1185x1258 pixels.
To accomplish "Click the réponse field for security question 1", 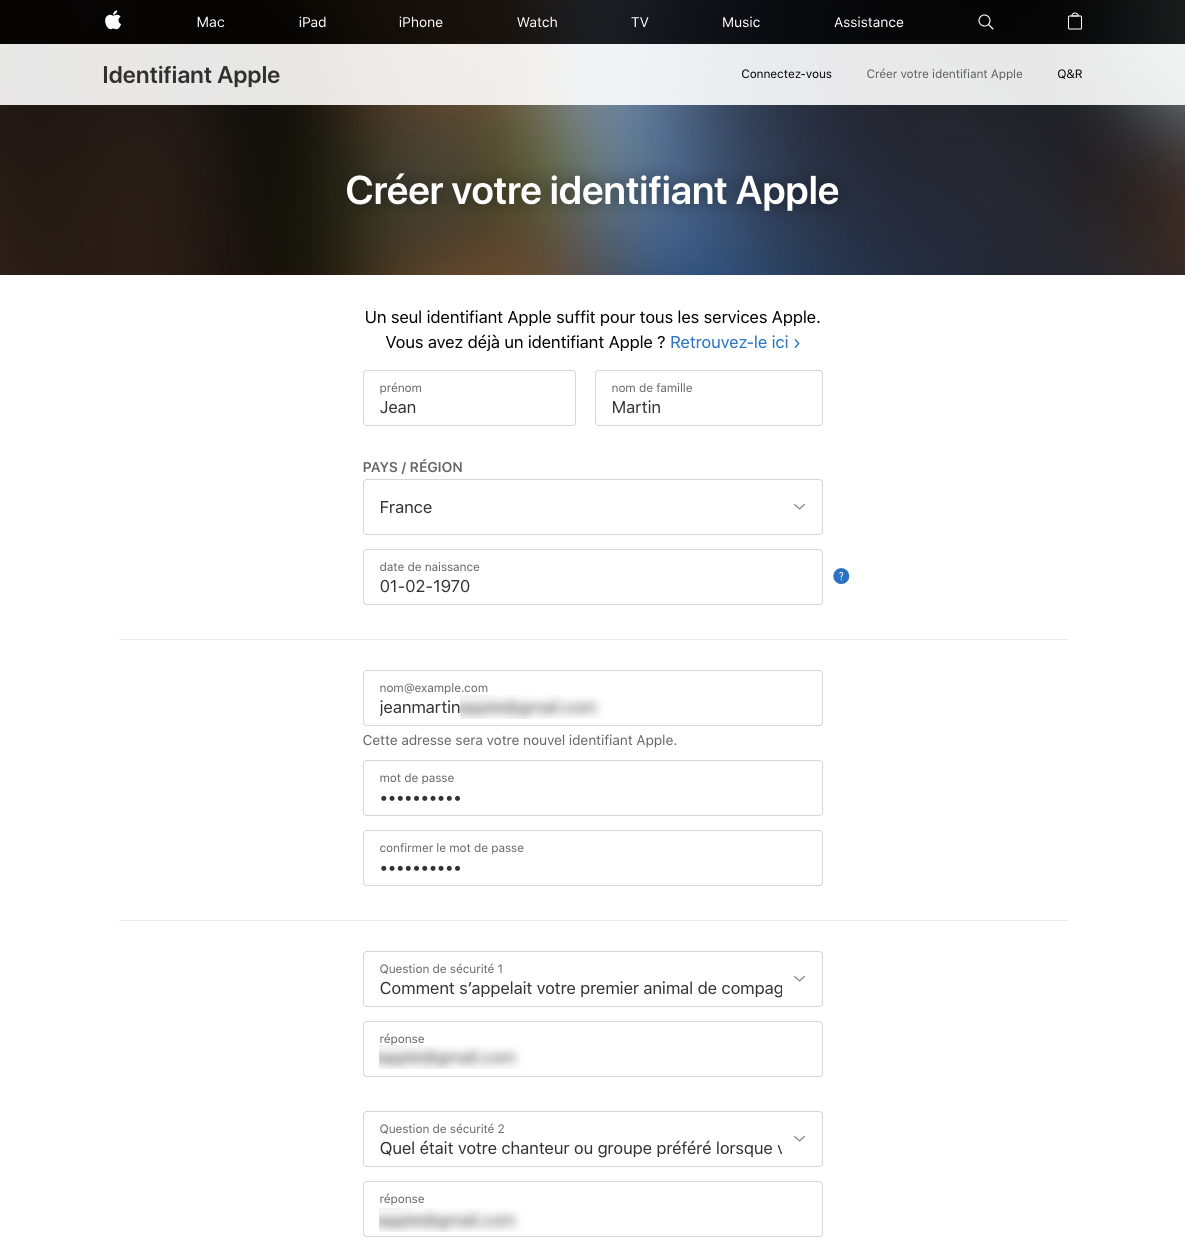I will [x=592, y=1049].
